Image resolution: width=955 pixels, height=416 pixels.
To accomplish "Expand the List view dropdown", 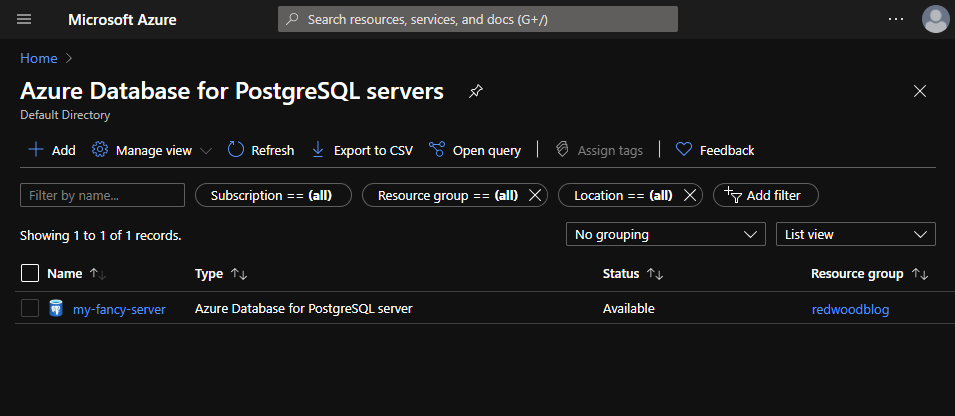I will pyautogui.click(x=856, y=234).
